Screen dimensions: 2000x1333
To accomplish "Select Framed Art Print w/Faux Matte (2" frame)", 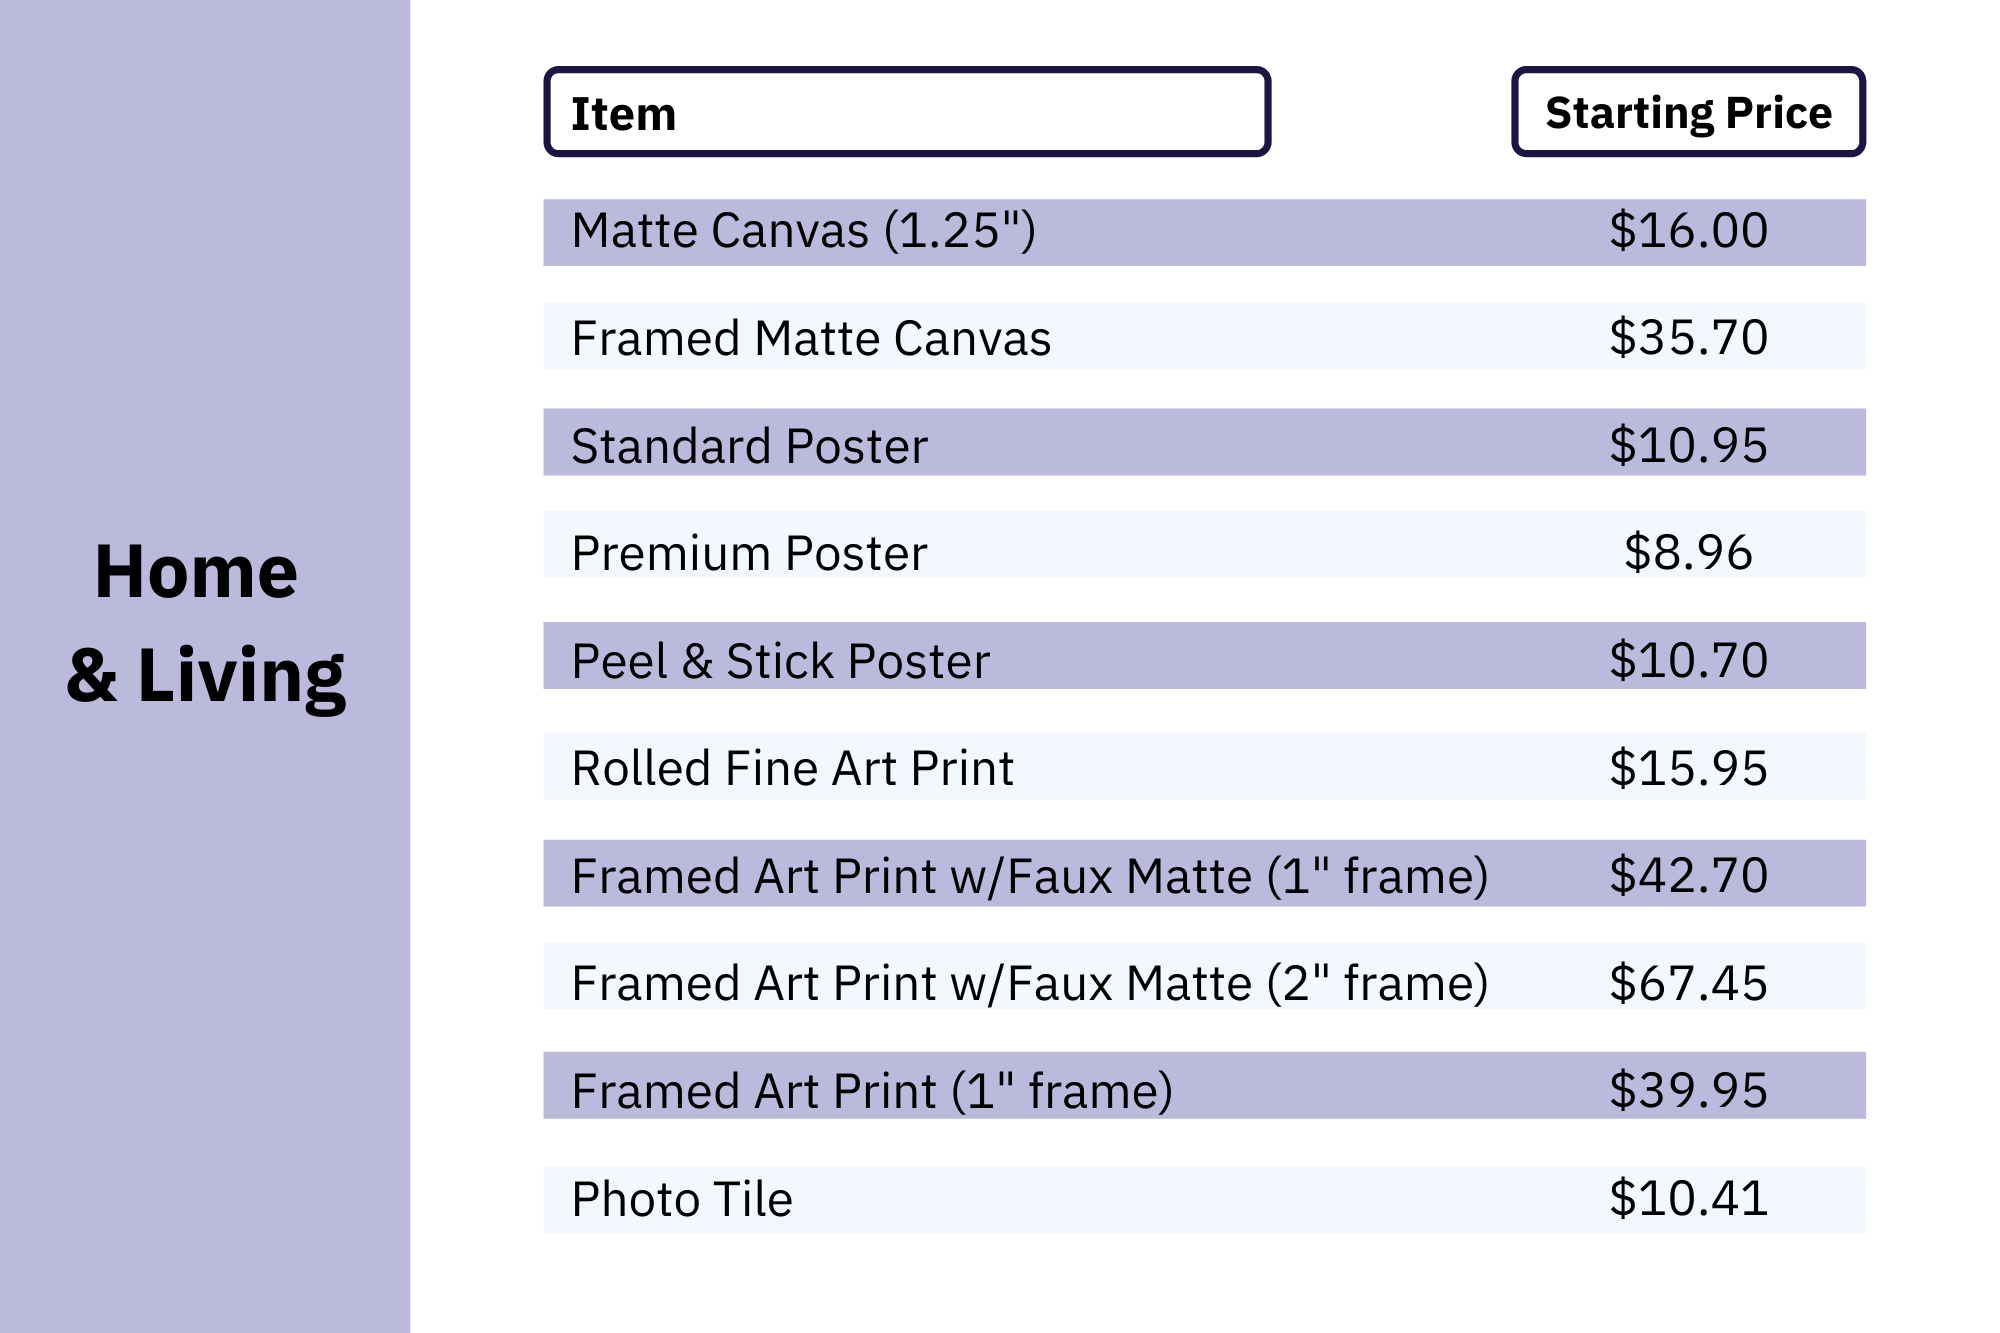I will (1029, 983).
